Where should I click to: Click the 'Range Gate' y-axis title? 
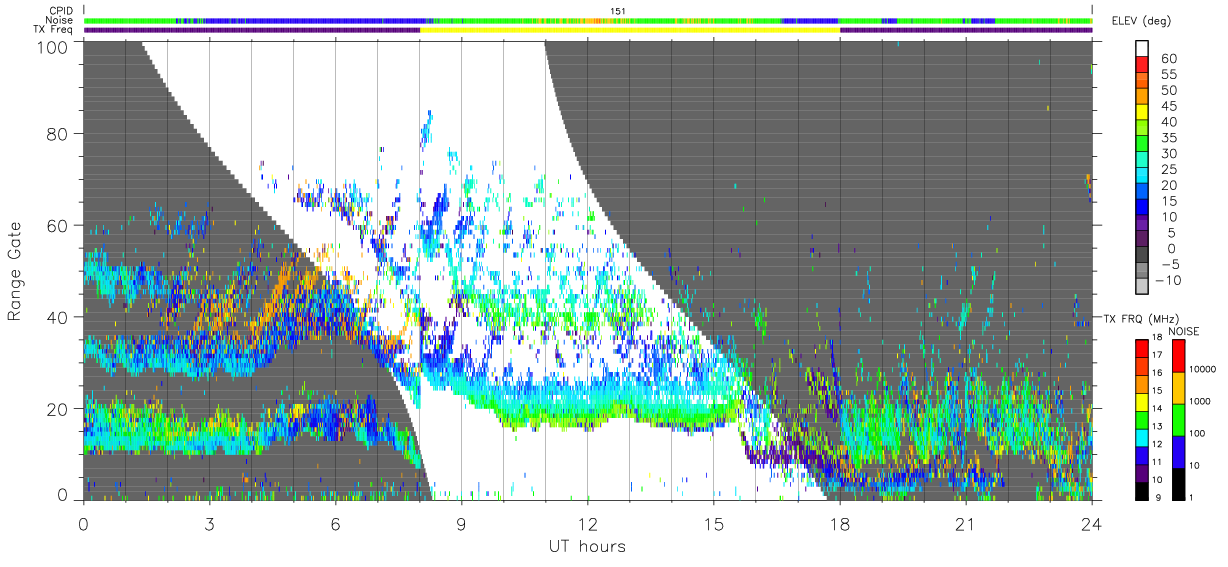(x=16, y=273)
